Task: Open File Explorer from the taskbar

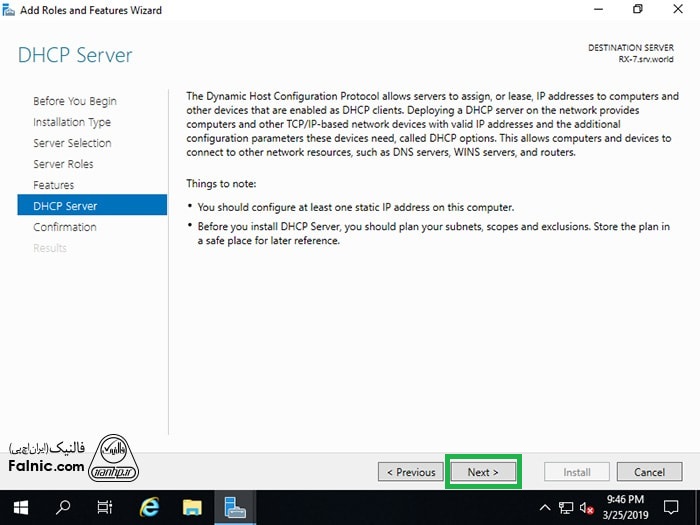Action: click(193, 507)
